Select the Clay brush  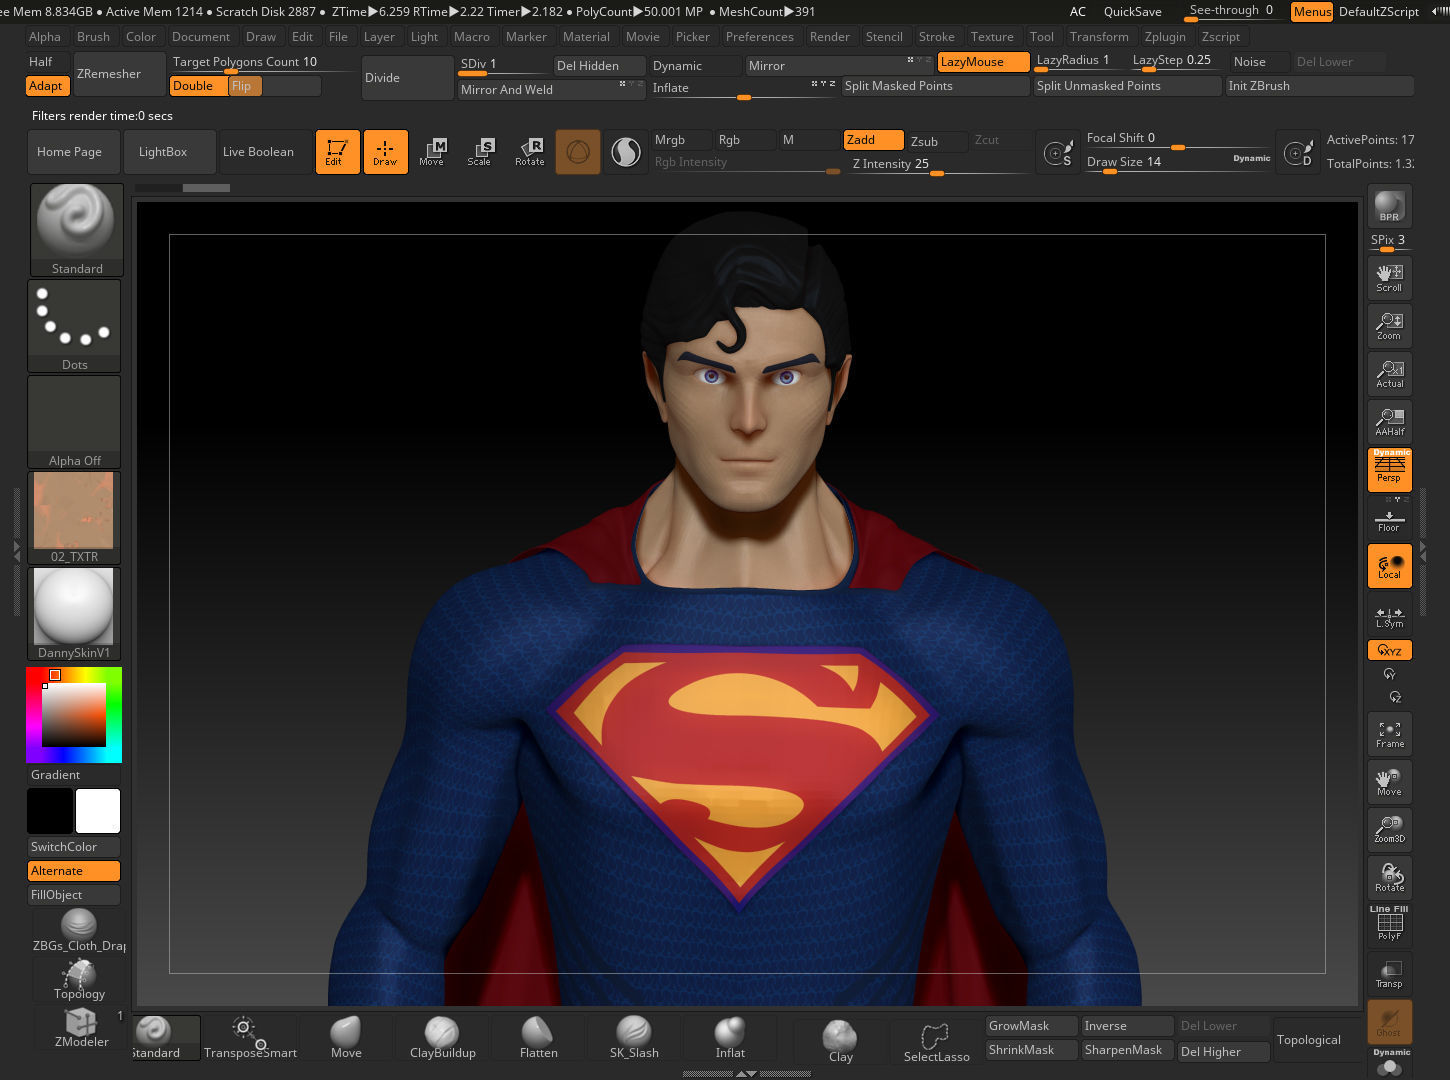click(840, 1042)
